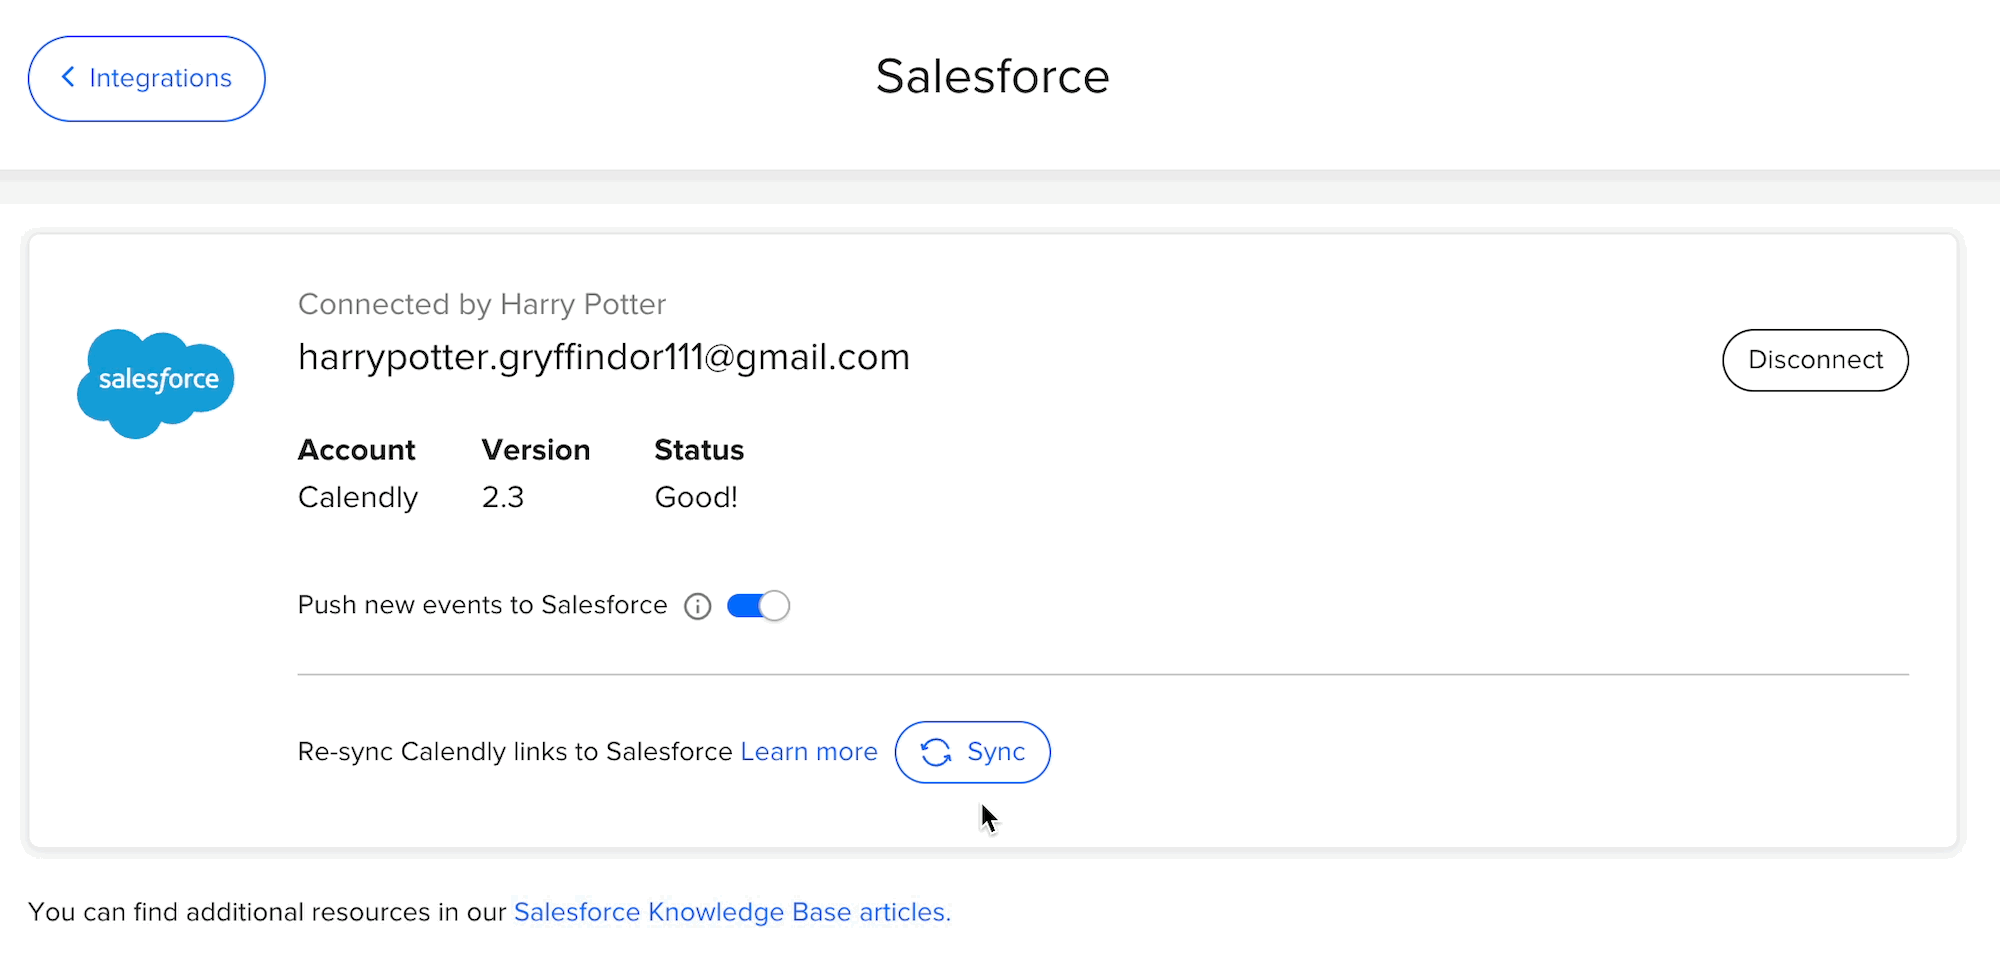Toggle Push new events to Salesforce switch

point(758,606)
